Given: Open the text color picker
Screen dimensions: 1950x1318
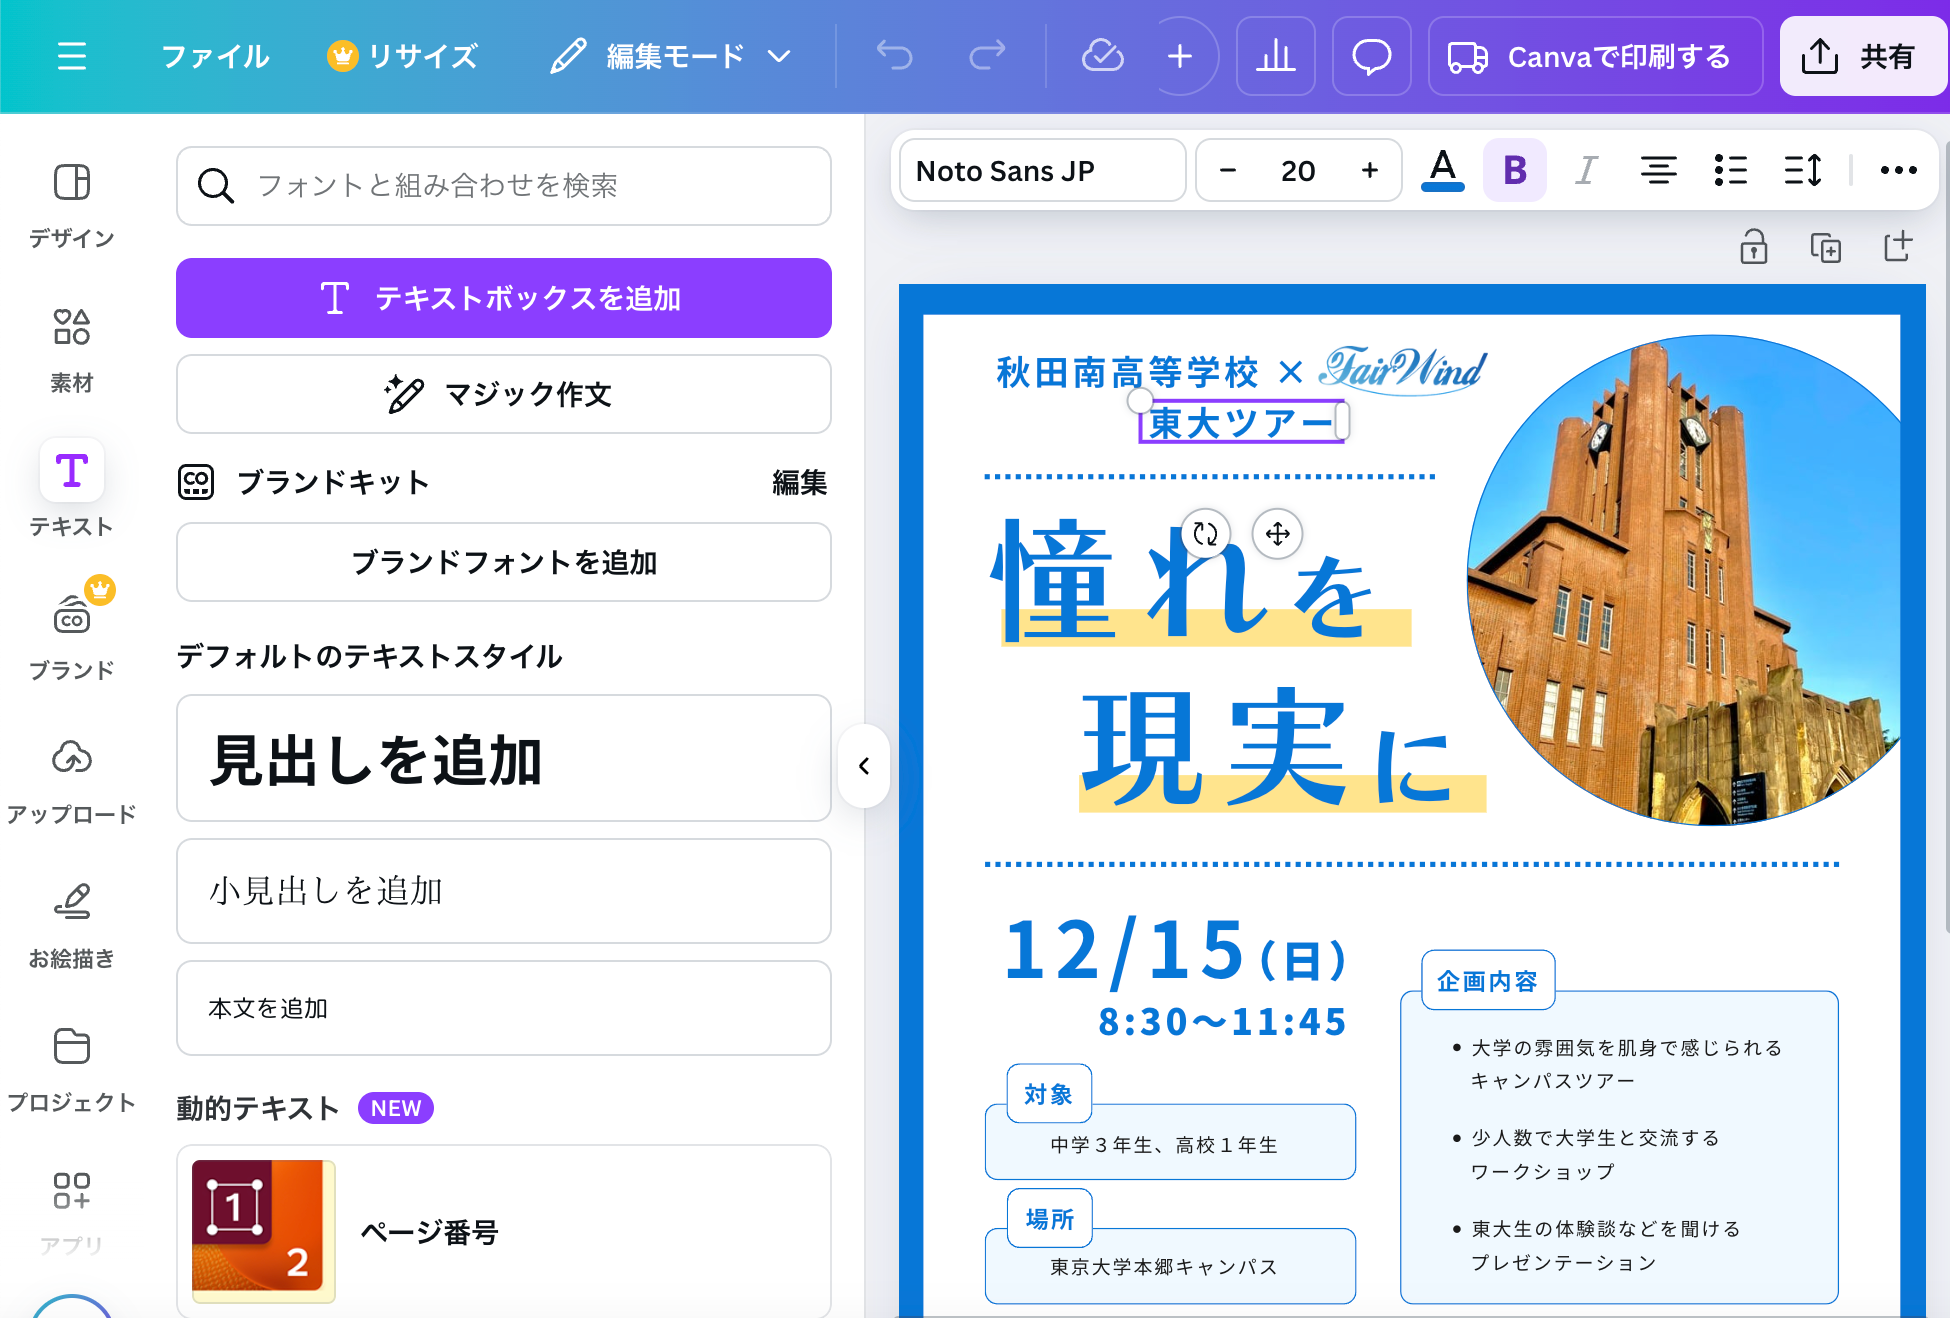Looking at the screenshot, I should (1442, 170).
